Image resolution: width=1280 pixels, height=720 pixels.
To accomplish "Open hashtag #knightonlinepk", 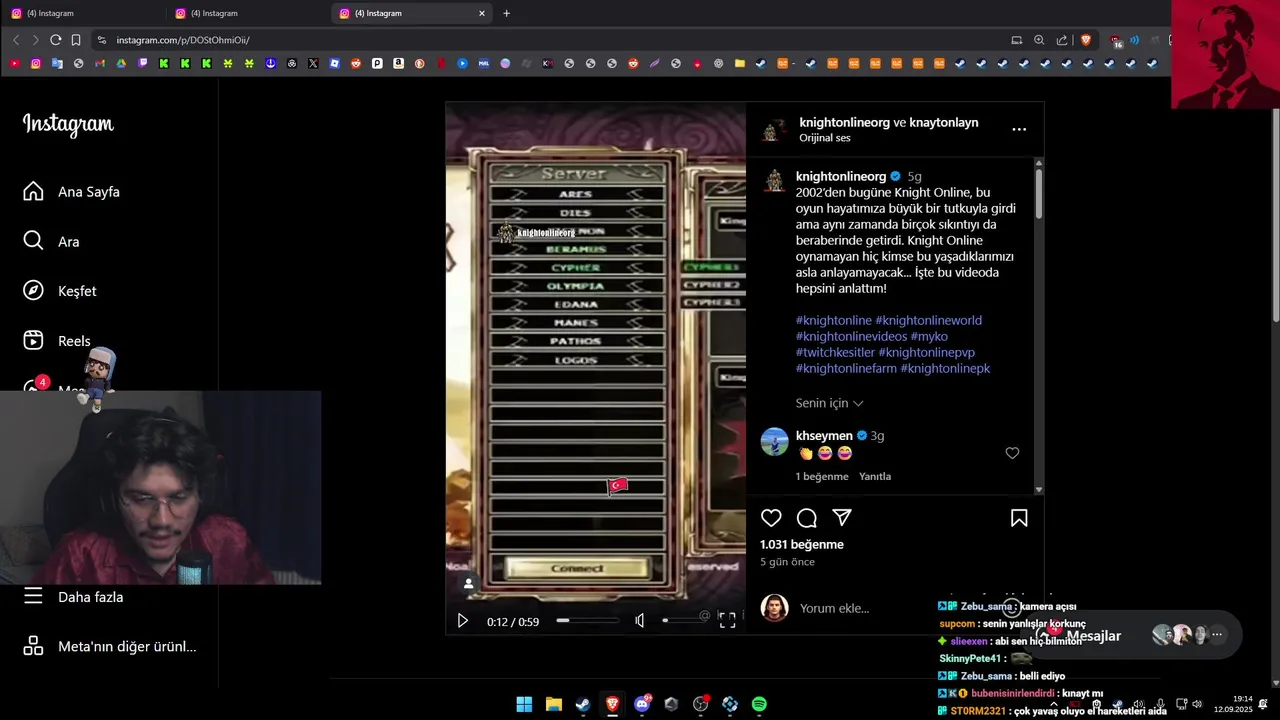I will tap(945, 368).
